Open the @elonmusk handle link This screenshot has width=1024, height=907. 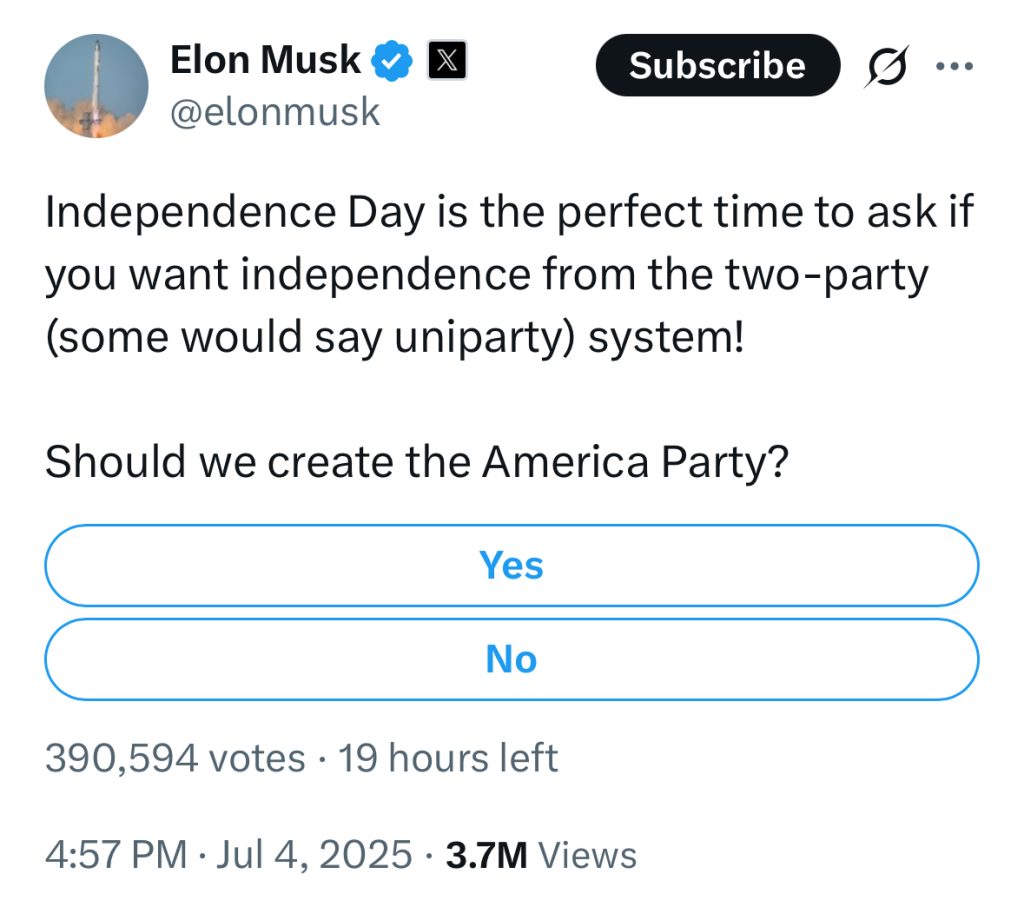[275, 112]
